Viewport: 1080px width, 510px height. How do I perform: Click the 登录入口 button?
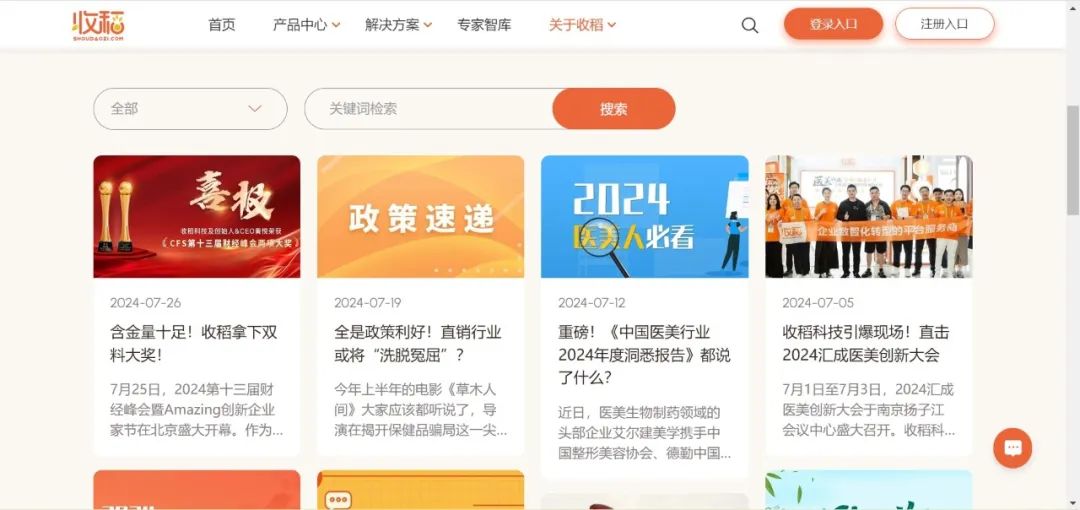[x=833, y=24]
